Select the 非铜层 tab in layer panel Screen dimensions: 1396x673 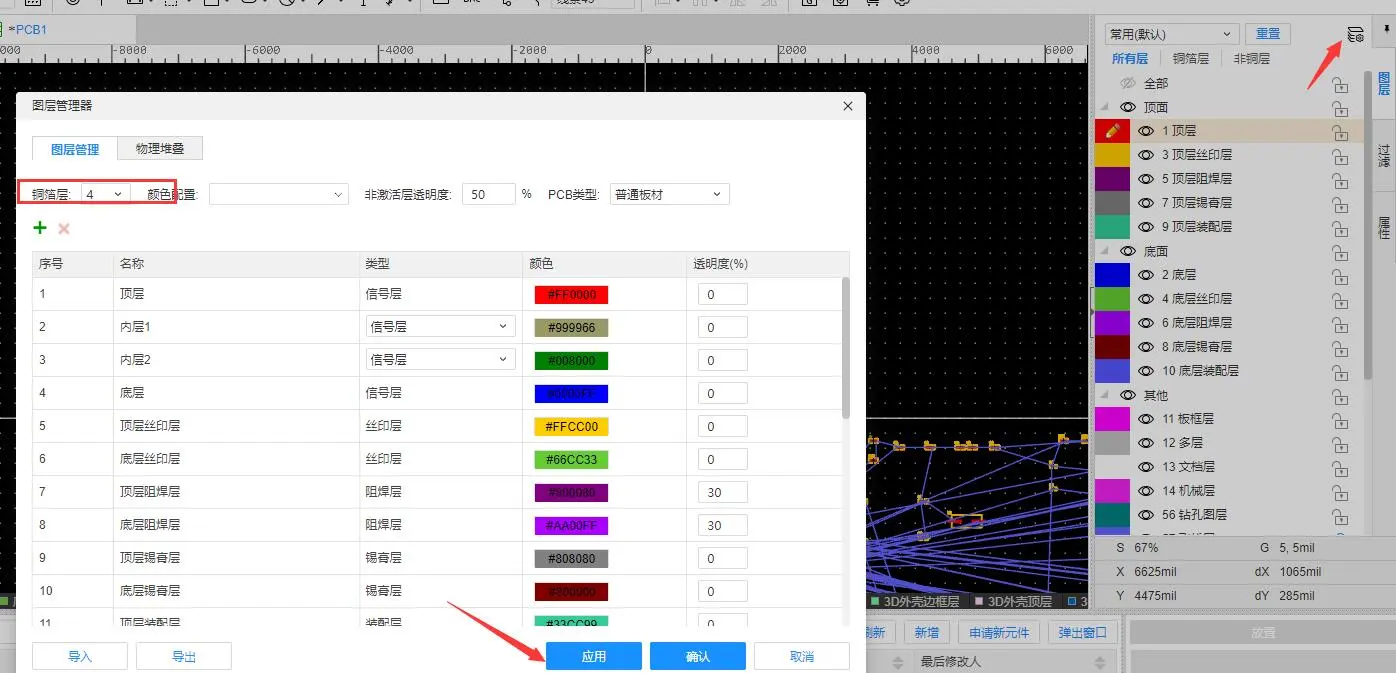(1251, 59)
